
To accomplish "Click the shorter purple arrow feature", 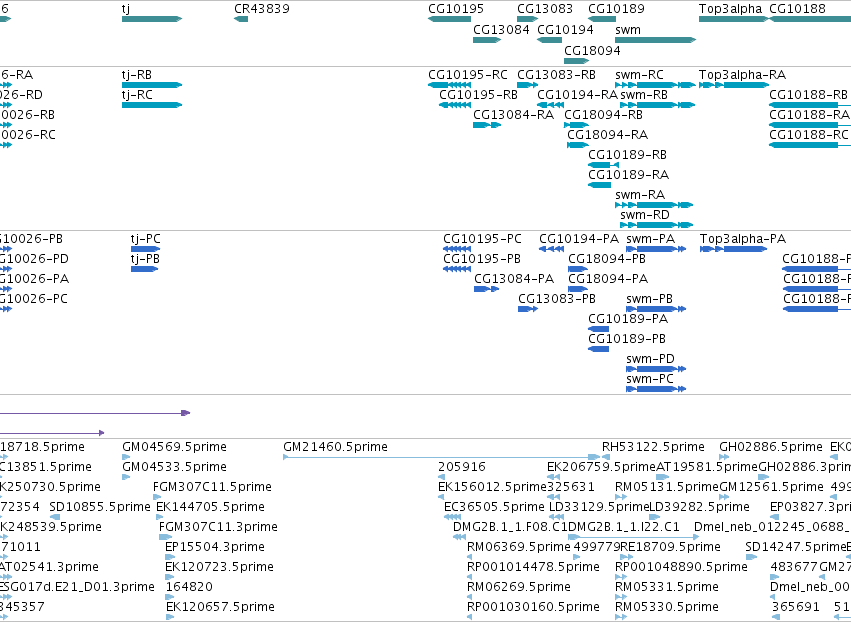I will click(52, 433).
